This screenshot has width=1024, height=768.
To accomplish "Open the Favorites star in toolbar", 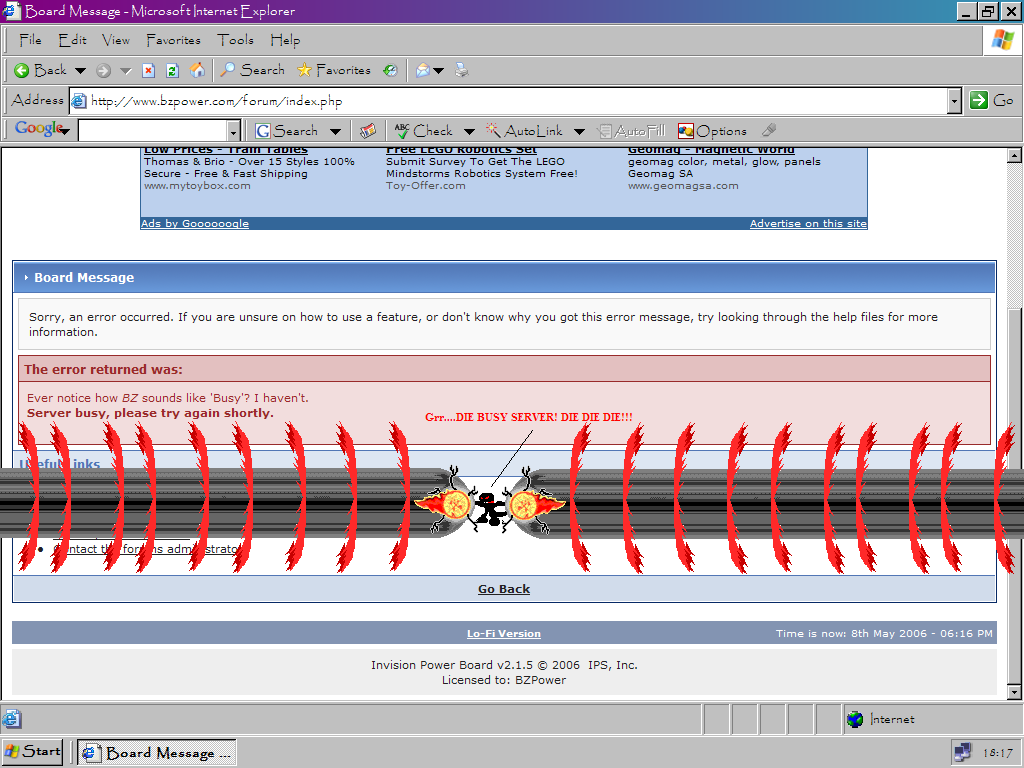I will (333, 70).
